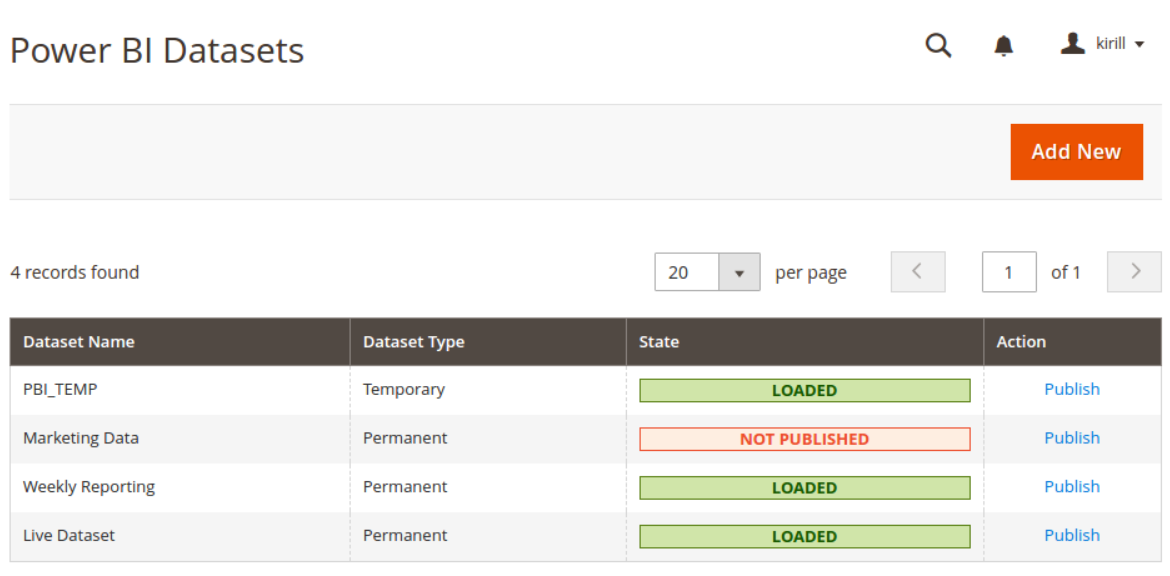Sort by Dataset Name column header
This screenshot has width=1170, height=576.
pos(79,342)
